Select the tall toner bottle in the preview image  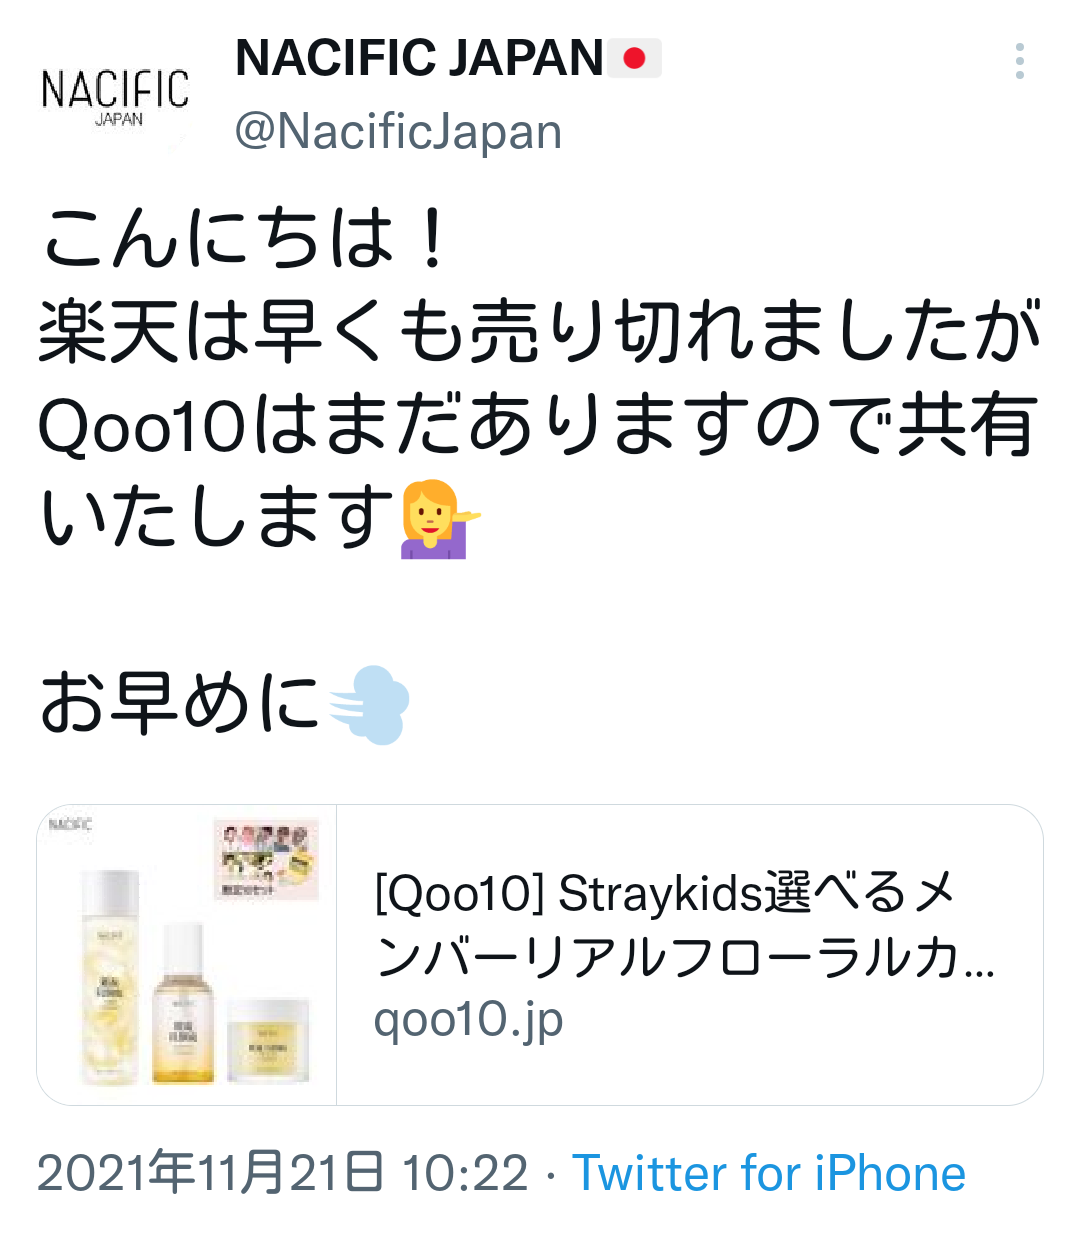tap(111, 977)
